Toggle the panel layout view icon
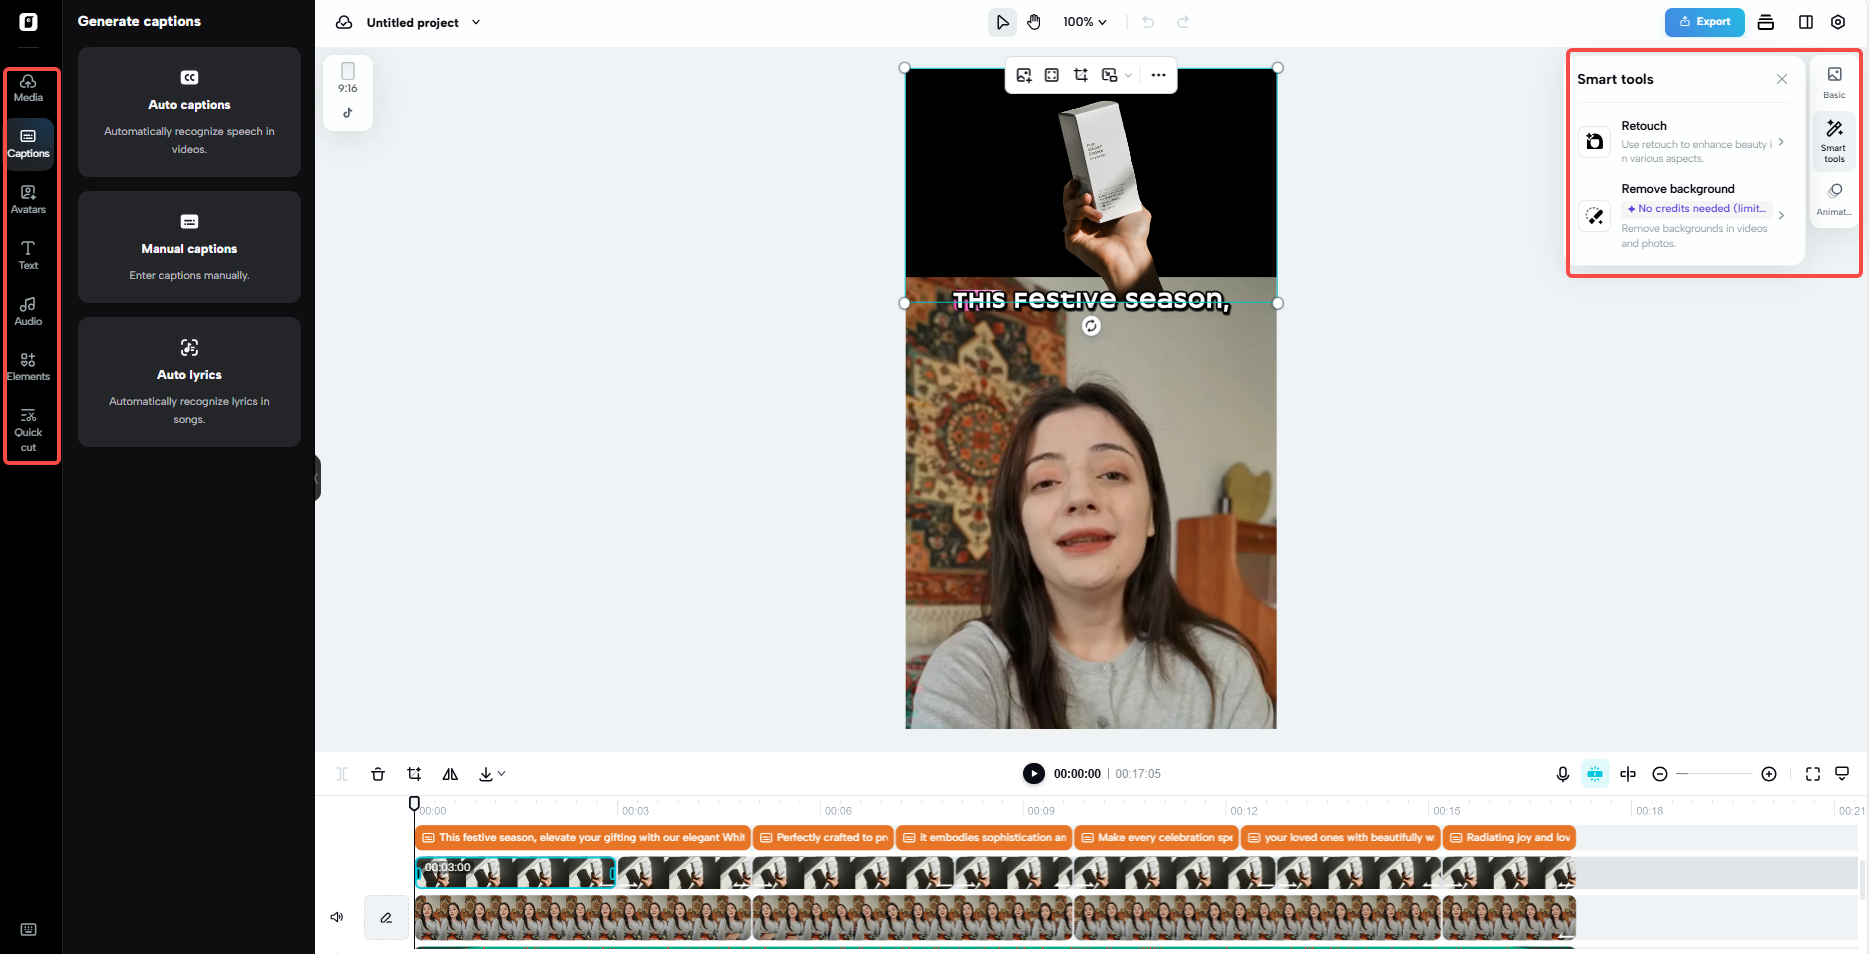Viewport: 1870px width, 954px height. 1806,22
